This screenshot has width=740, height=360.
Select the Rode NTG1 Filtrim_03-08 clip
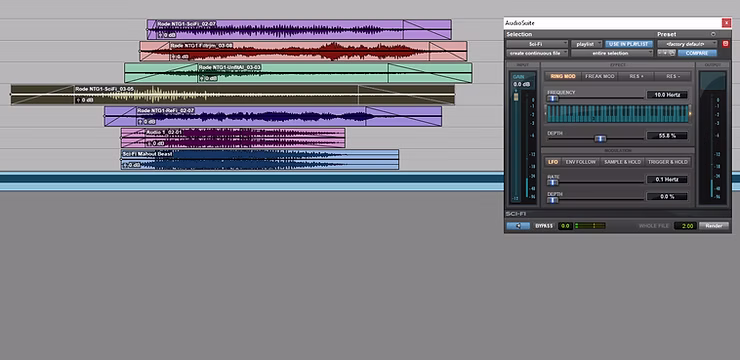click(303, 51)
